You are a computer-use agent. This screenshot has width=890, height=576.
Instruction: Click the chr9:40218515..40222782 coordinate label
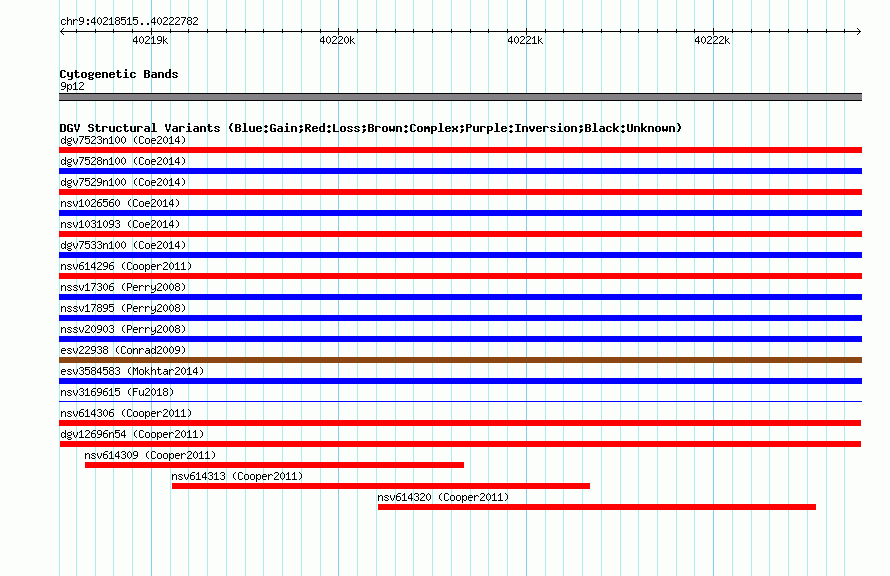tap(129, 21)
